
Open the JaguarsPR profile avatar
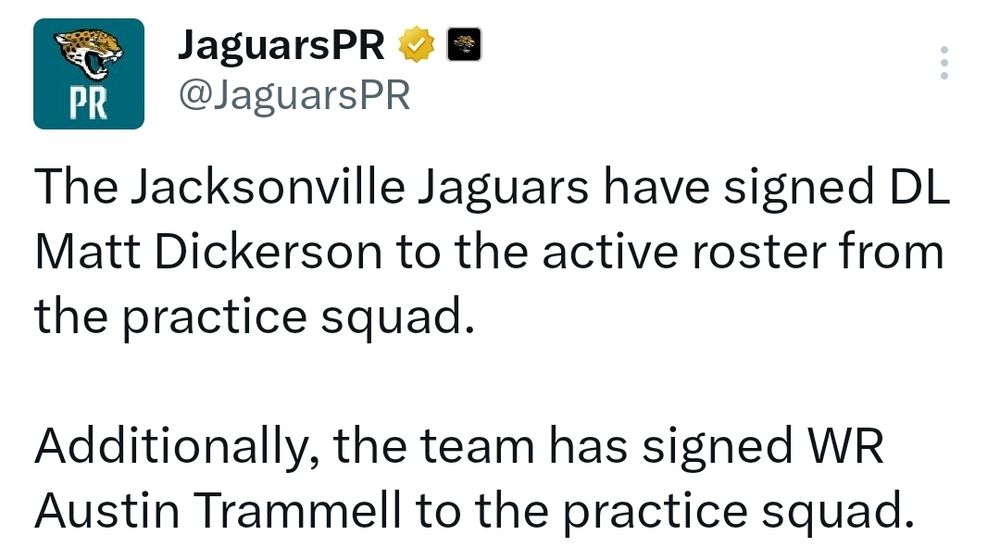click(x=89, y=73)
